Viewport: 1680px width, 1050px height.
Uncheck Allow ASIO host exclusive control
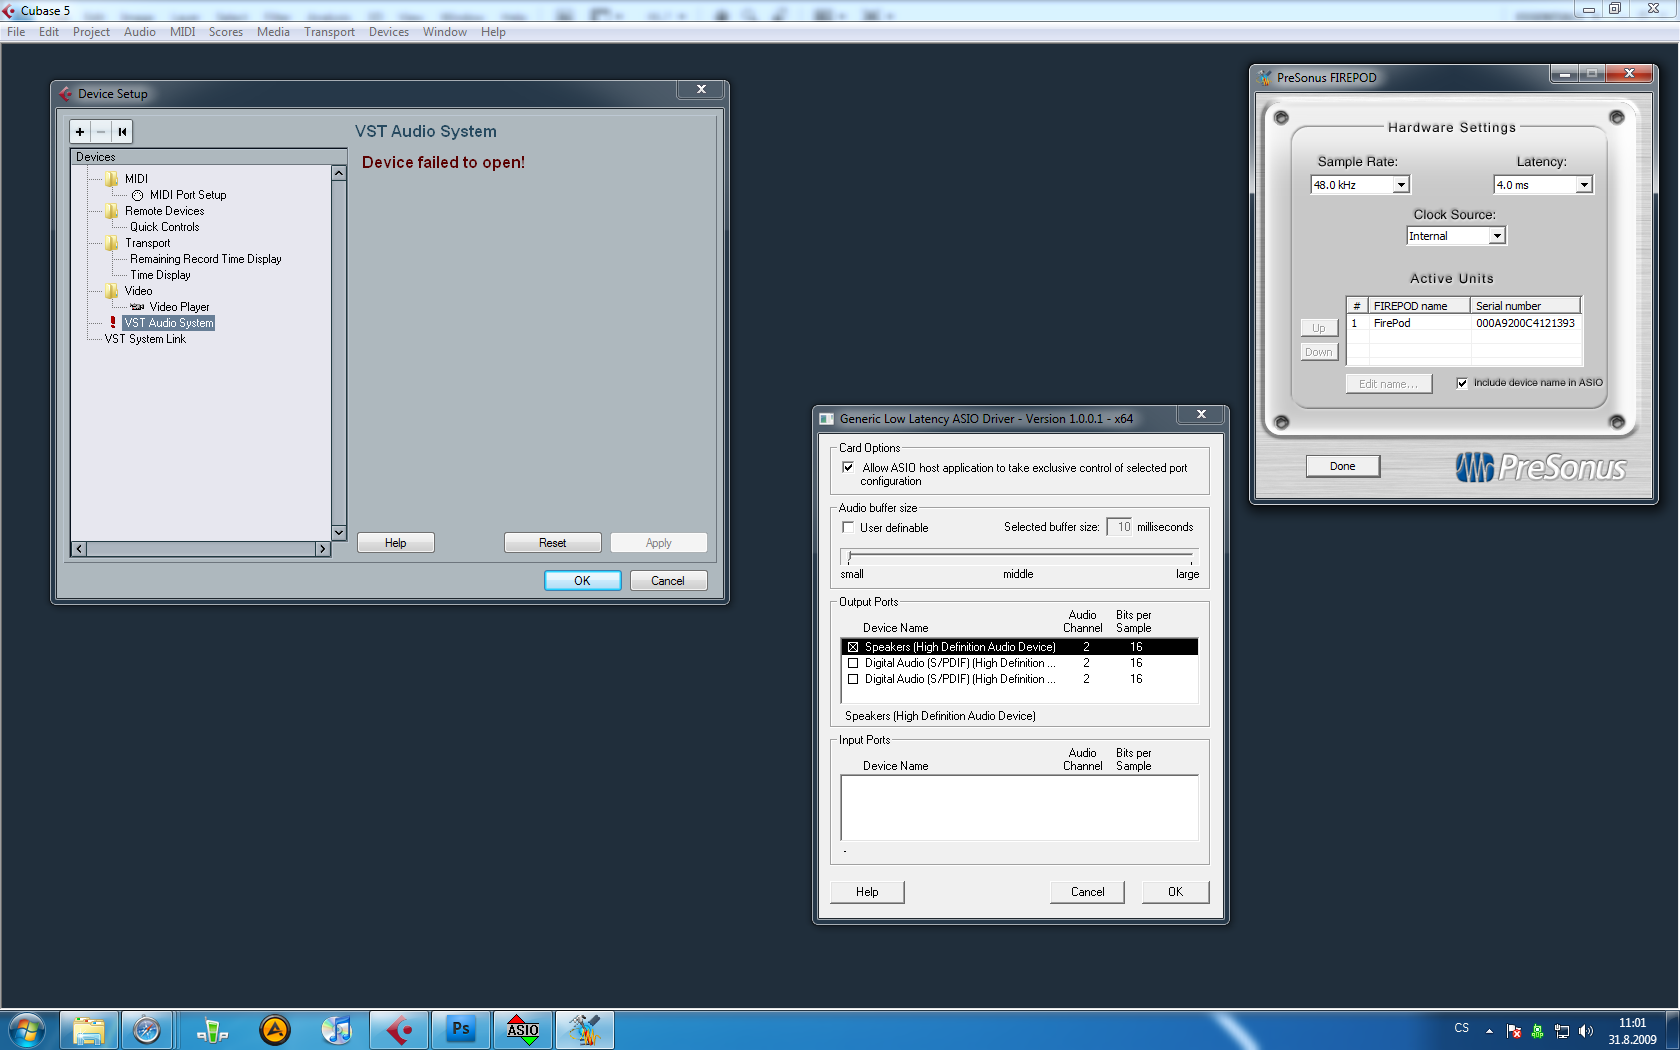[x=848, y=467]
